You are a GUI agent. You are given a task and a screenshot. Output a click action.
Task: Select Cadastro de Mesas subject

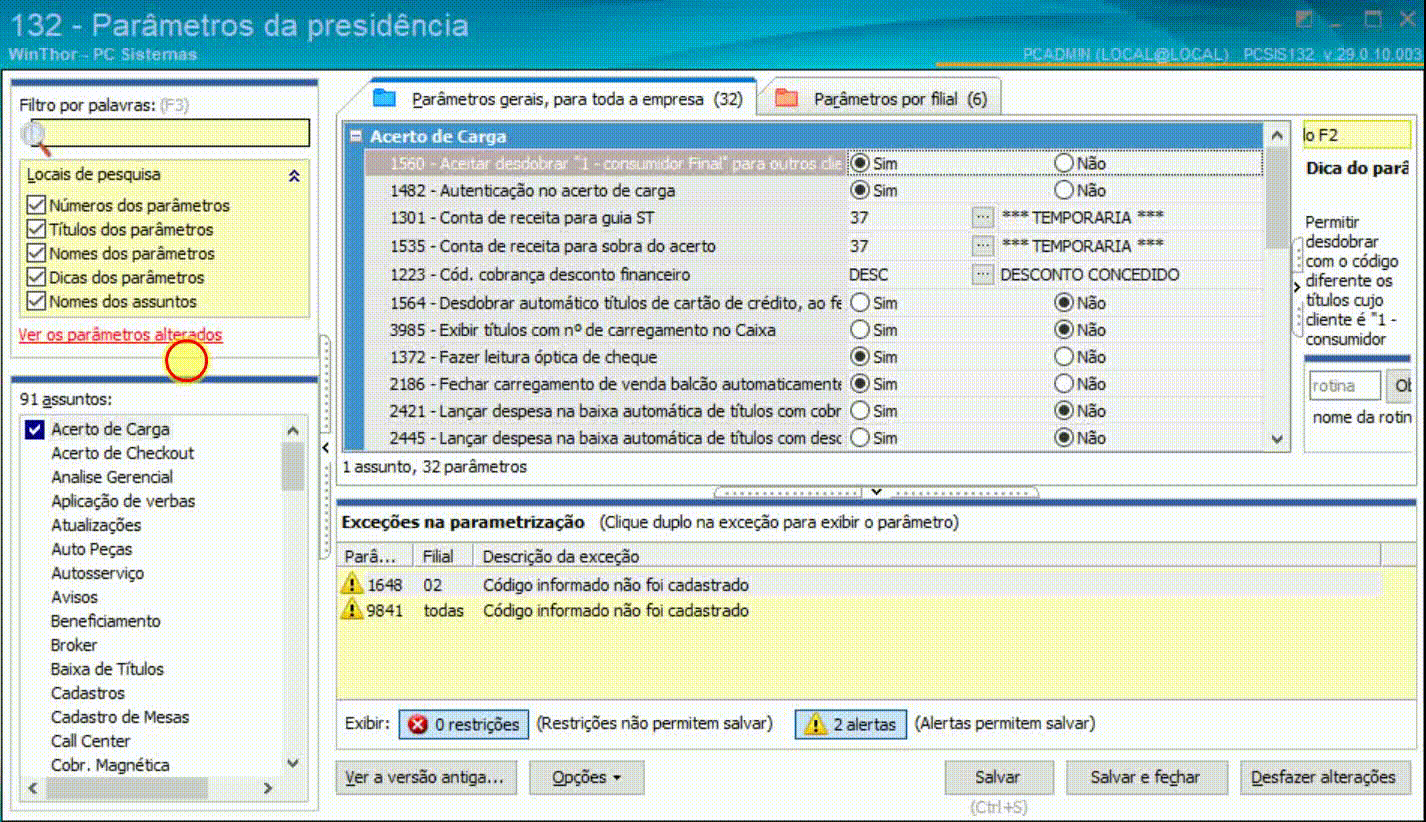[x=120, y=717]
